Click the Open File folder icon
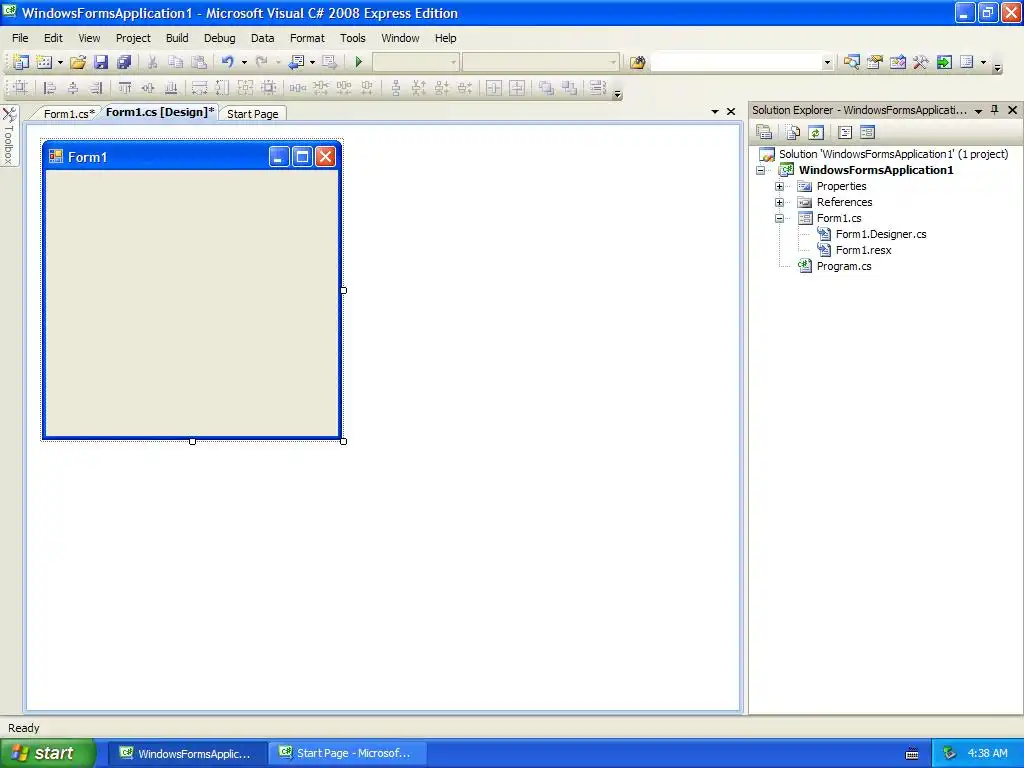The width and height of the screenshot is (1024, 768). pos(78,62)
